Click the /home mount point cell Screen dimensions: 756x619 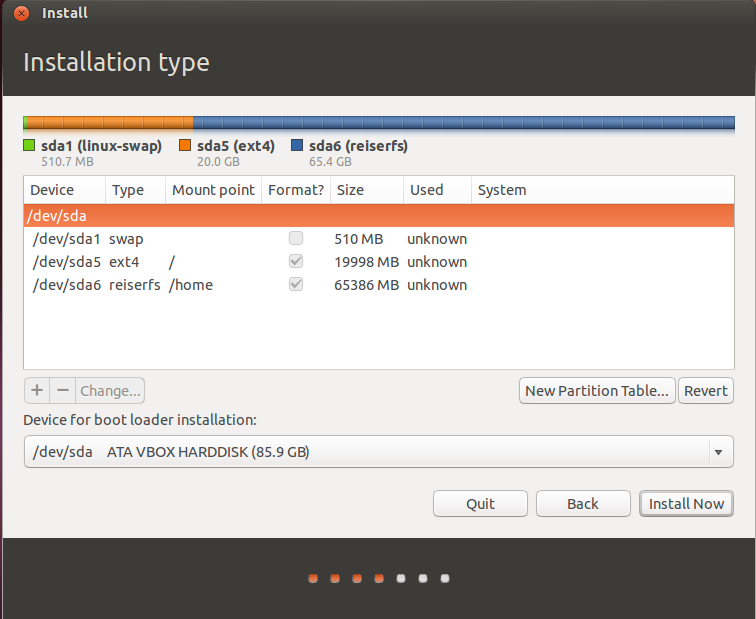coord(190,285)
